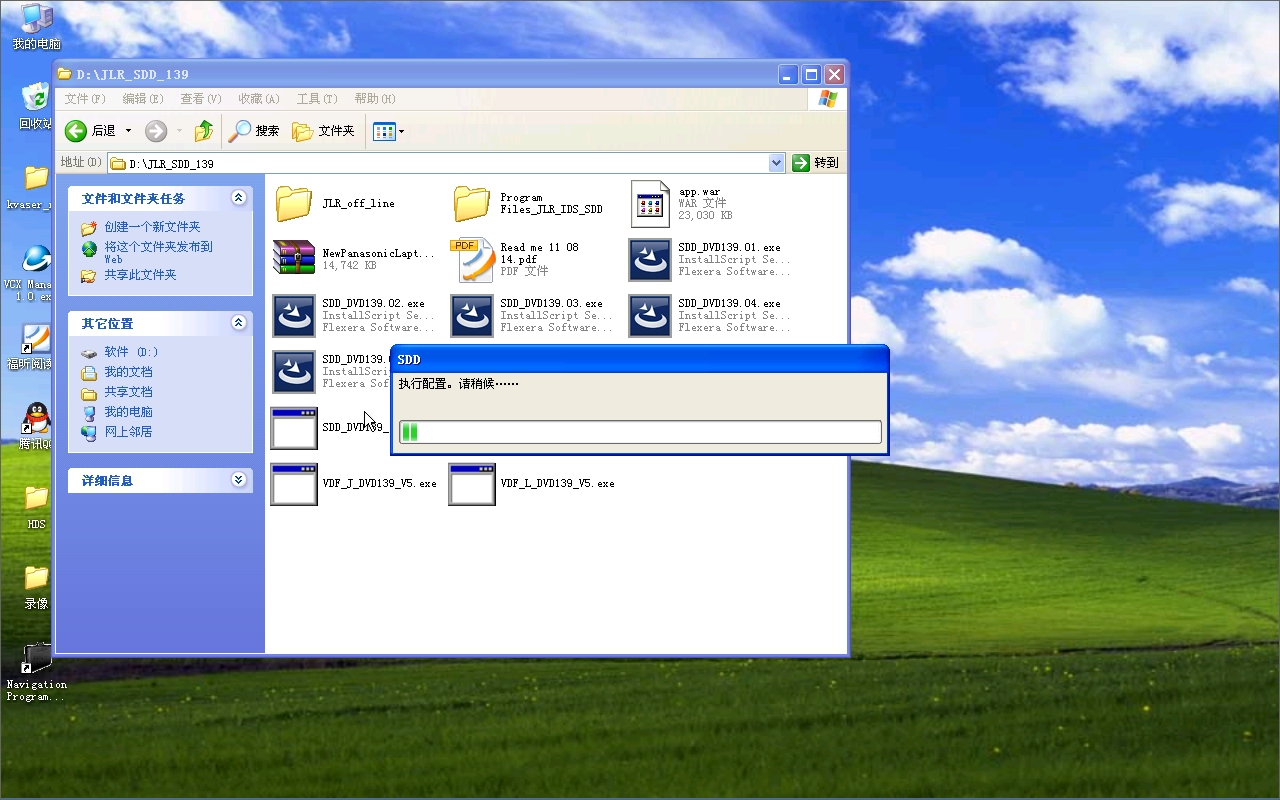The width and height of the screenshot is (1280, 800).
Task: Open the 文件(F) menu
Action: (85, 99)
